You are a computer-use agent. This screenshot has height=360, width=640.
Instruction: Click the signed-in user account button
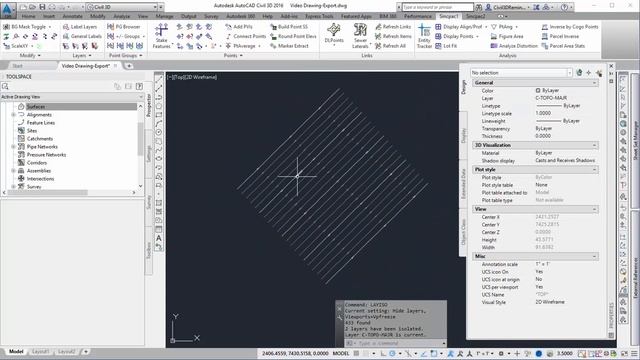tap(508, 7)
